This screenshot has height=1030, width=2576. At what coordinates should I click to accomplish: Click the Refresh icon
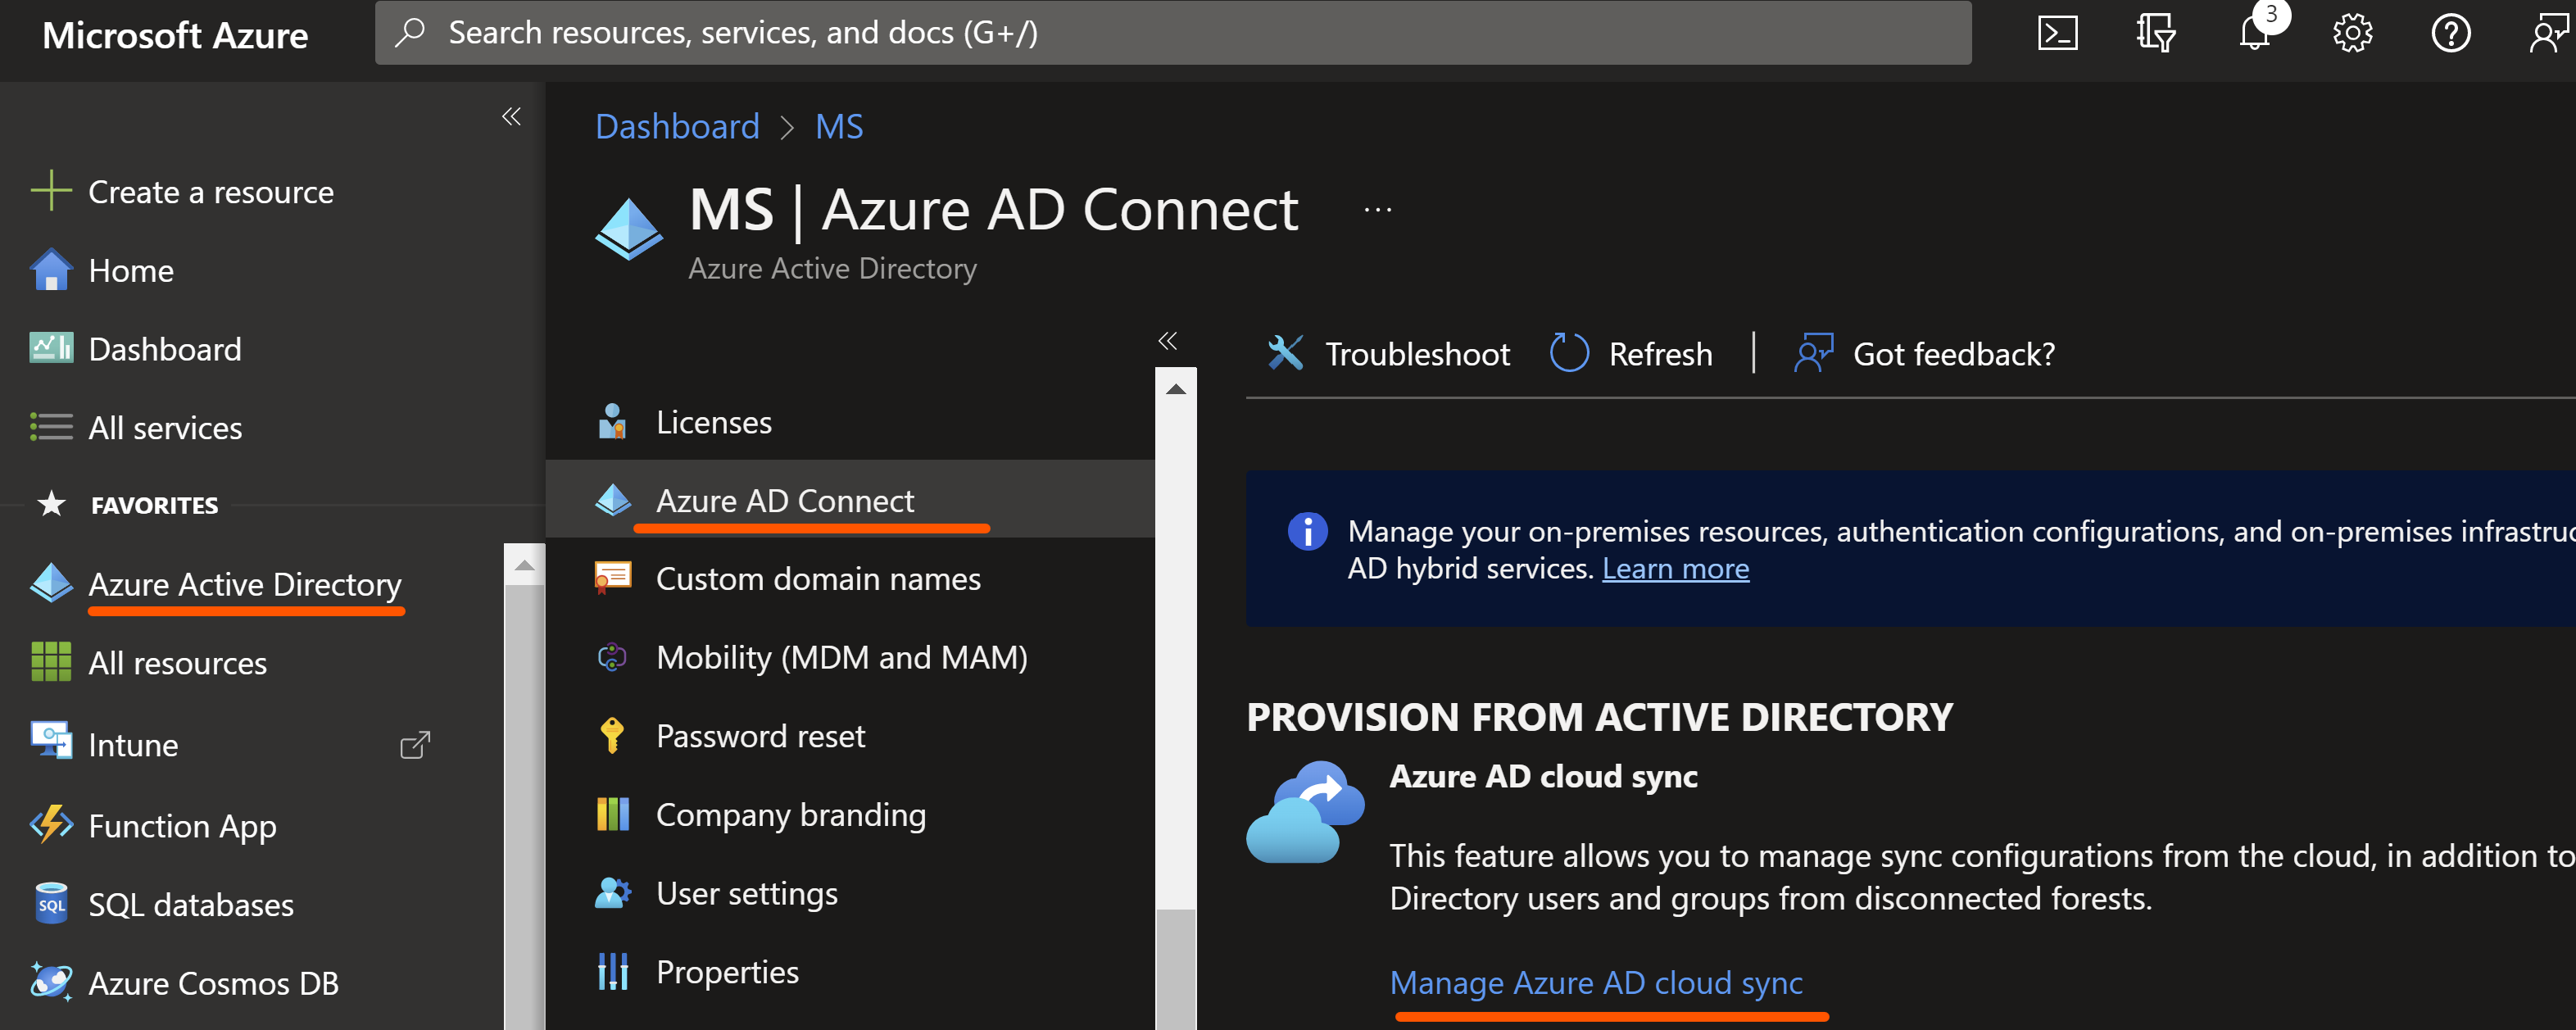(1568, 353)
